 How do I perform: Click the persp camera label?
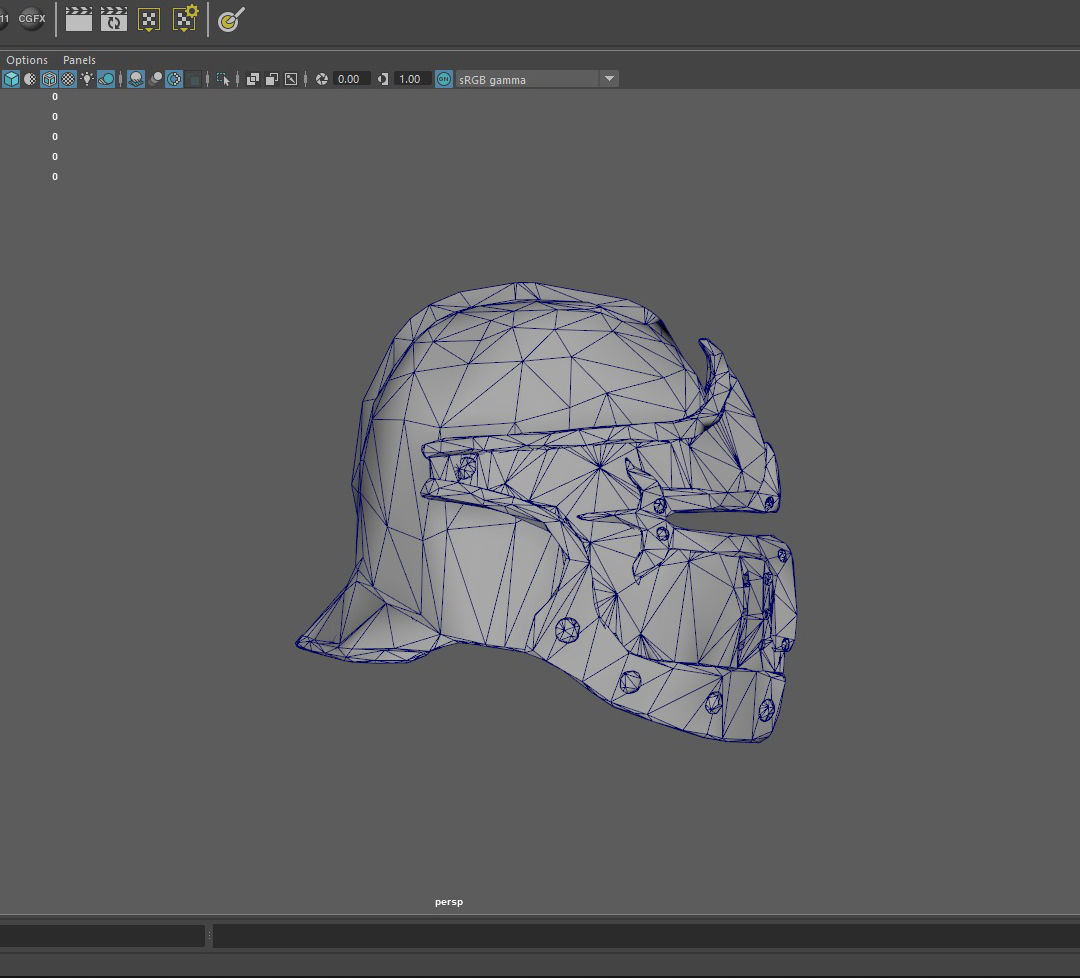coord(449,902)
